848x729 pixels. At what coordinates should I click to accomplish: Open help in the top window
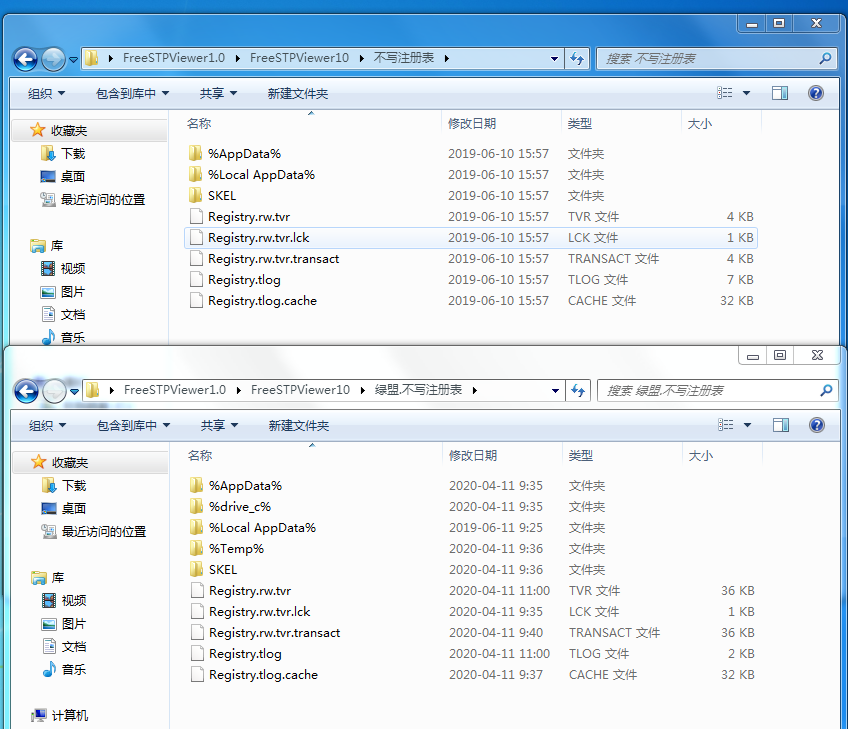pyautogui.click(x=816, y=93)
